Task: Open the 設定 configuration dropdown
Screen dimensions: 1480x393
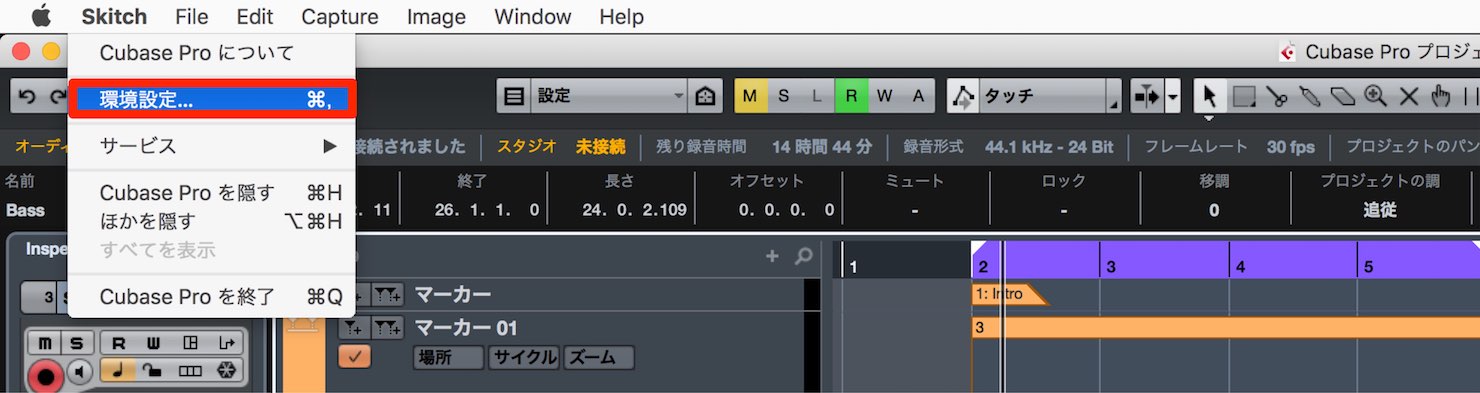Action: [609, 96]
